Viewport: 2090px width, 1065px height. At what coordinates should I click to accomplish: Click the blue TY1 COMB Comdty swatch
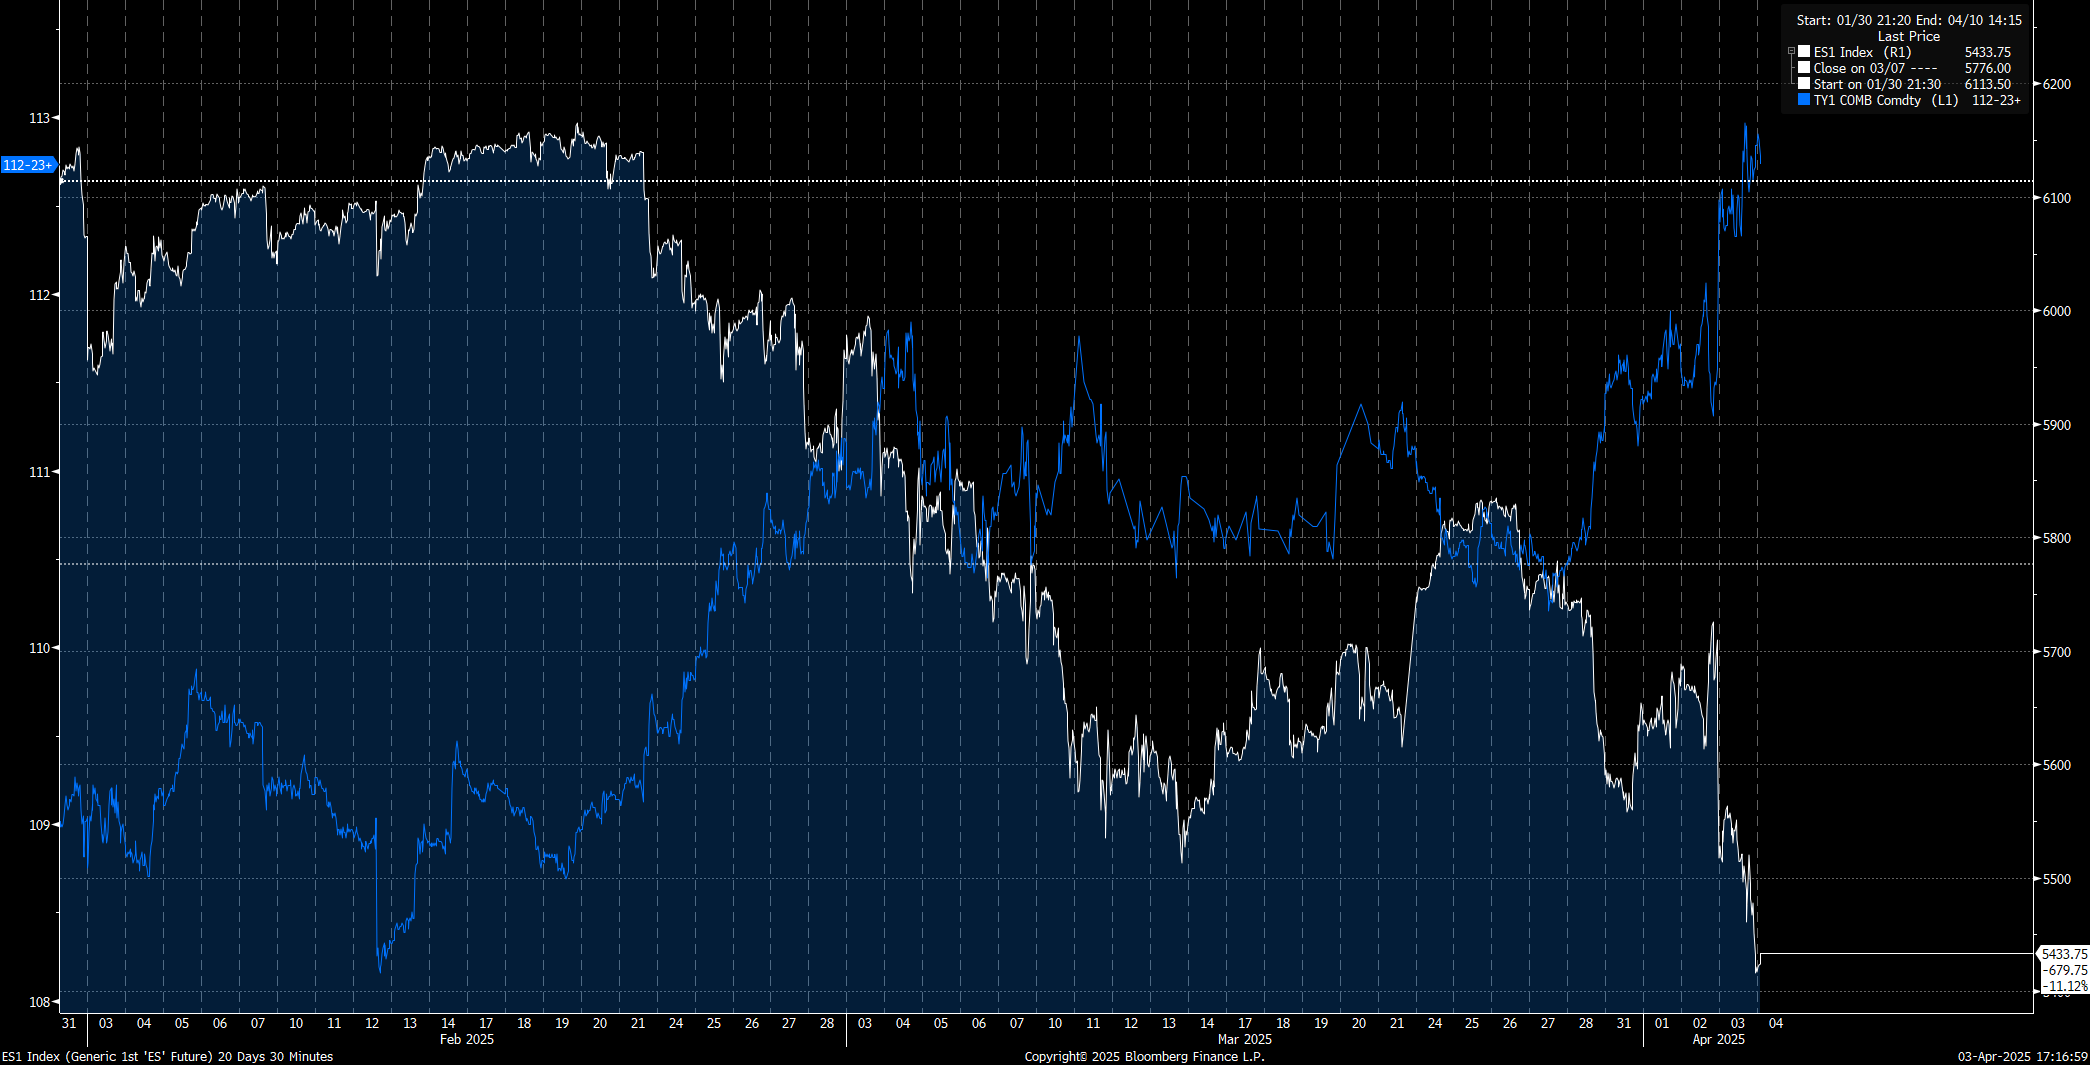click(1804, 100)
